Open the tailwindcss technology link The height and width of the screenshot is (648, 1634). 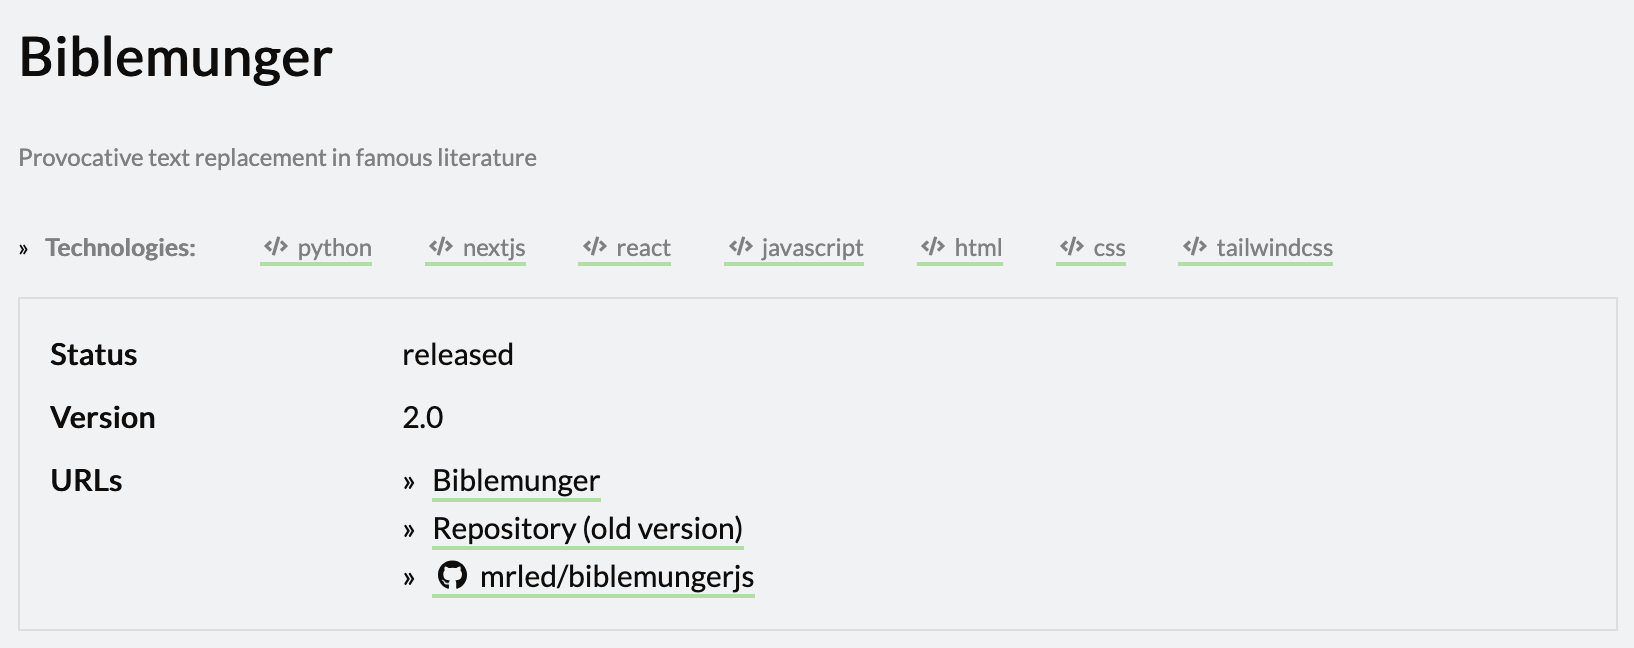pyautogui.click(x=1274, y=248)
